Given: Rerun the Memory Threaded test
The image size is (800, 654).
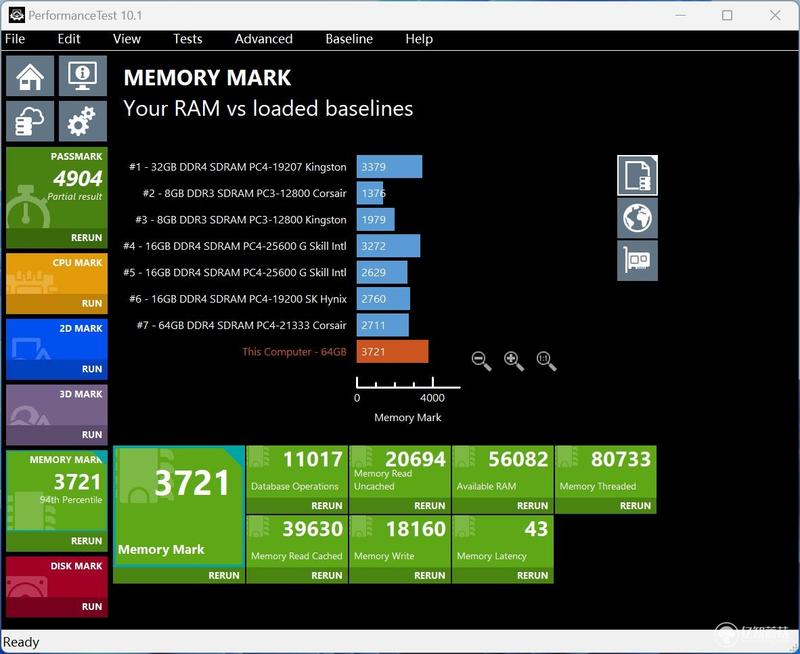Looking at the screenshot, I should (606, 506).
